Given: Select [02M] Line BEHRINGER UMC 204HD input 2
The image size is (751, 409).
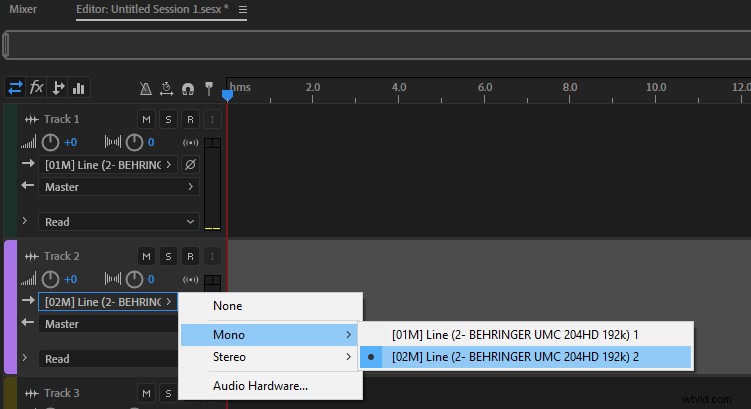Looking at the screenshot, I should pyautogui.click(x=525, y=357).
